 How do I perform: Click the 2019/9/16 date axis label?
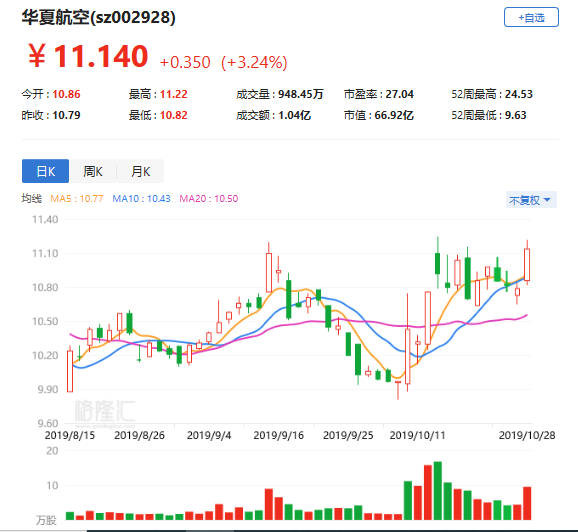point(279,435)
